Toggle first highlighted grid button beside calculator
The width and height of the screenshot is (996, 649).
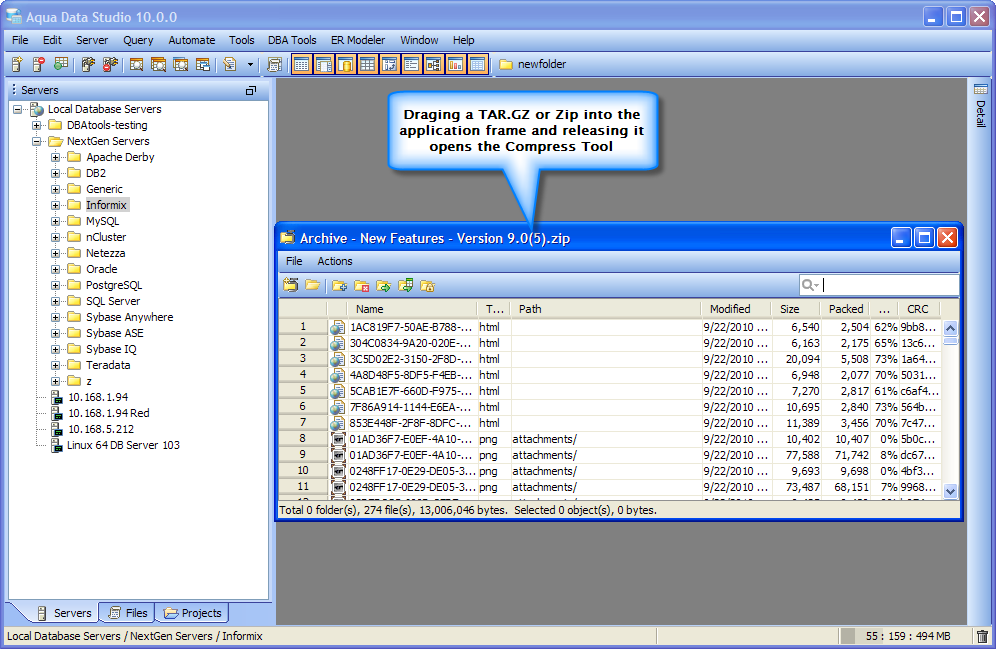click(x=302, y=64)
